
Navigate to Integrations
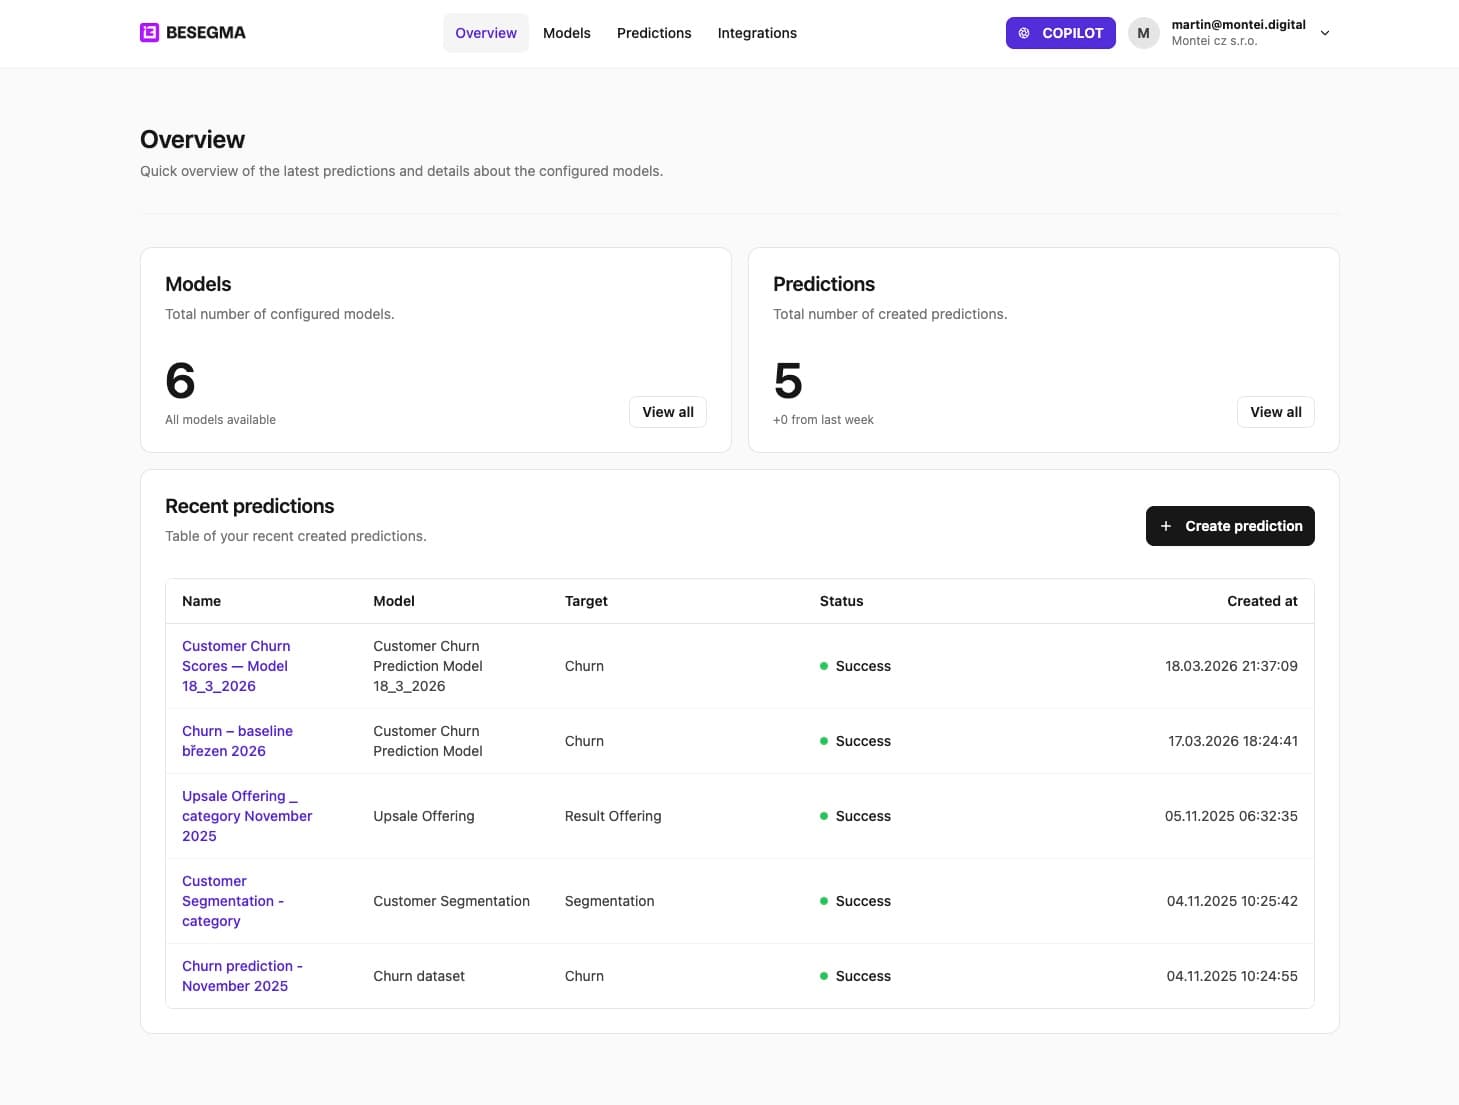pos(757,32)
